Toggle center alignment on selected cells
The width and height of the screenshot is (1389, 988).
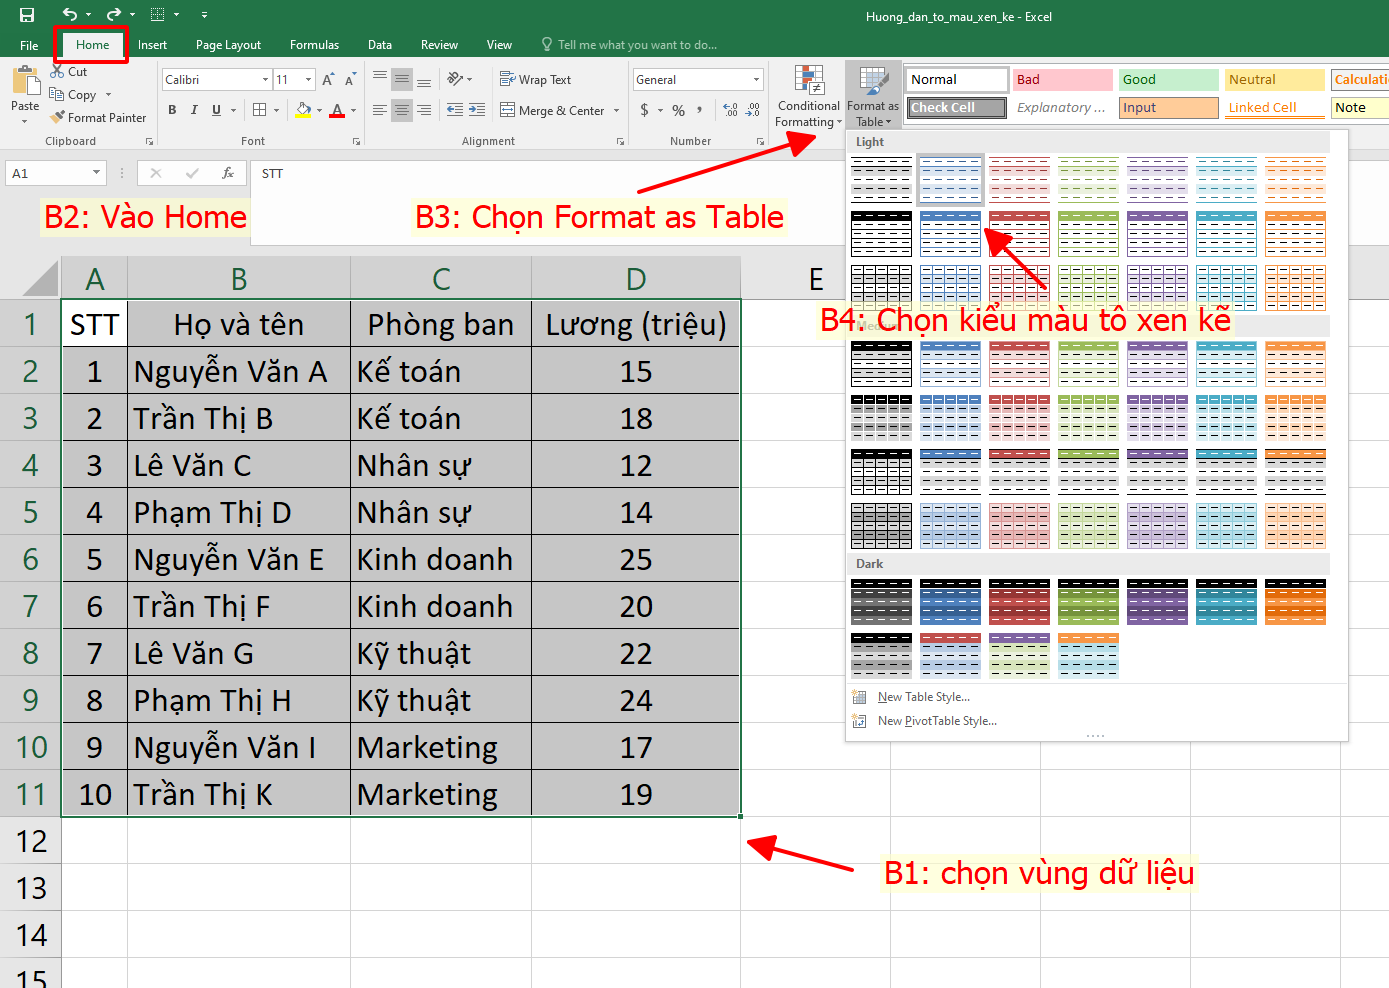402,111
